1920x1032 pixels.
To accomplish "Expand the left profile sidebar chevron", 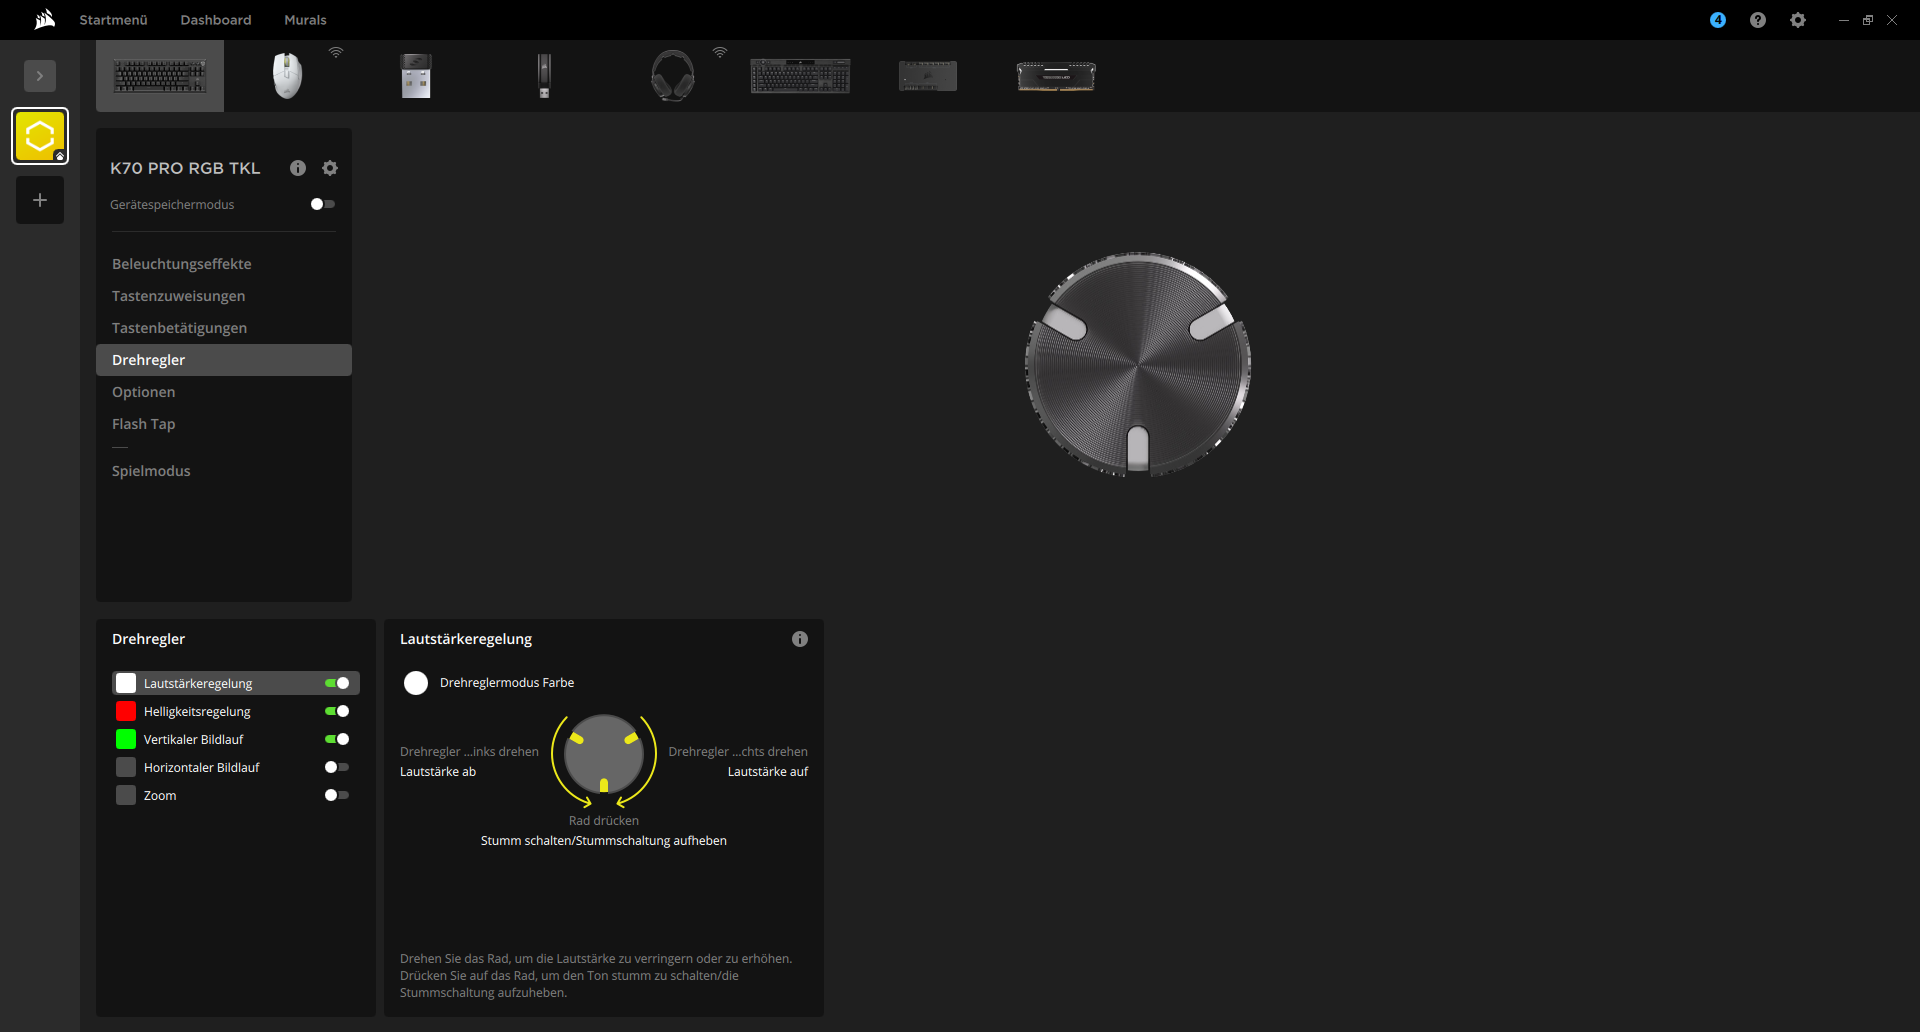I will coord(40,76).
